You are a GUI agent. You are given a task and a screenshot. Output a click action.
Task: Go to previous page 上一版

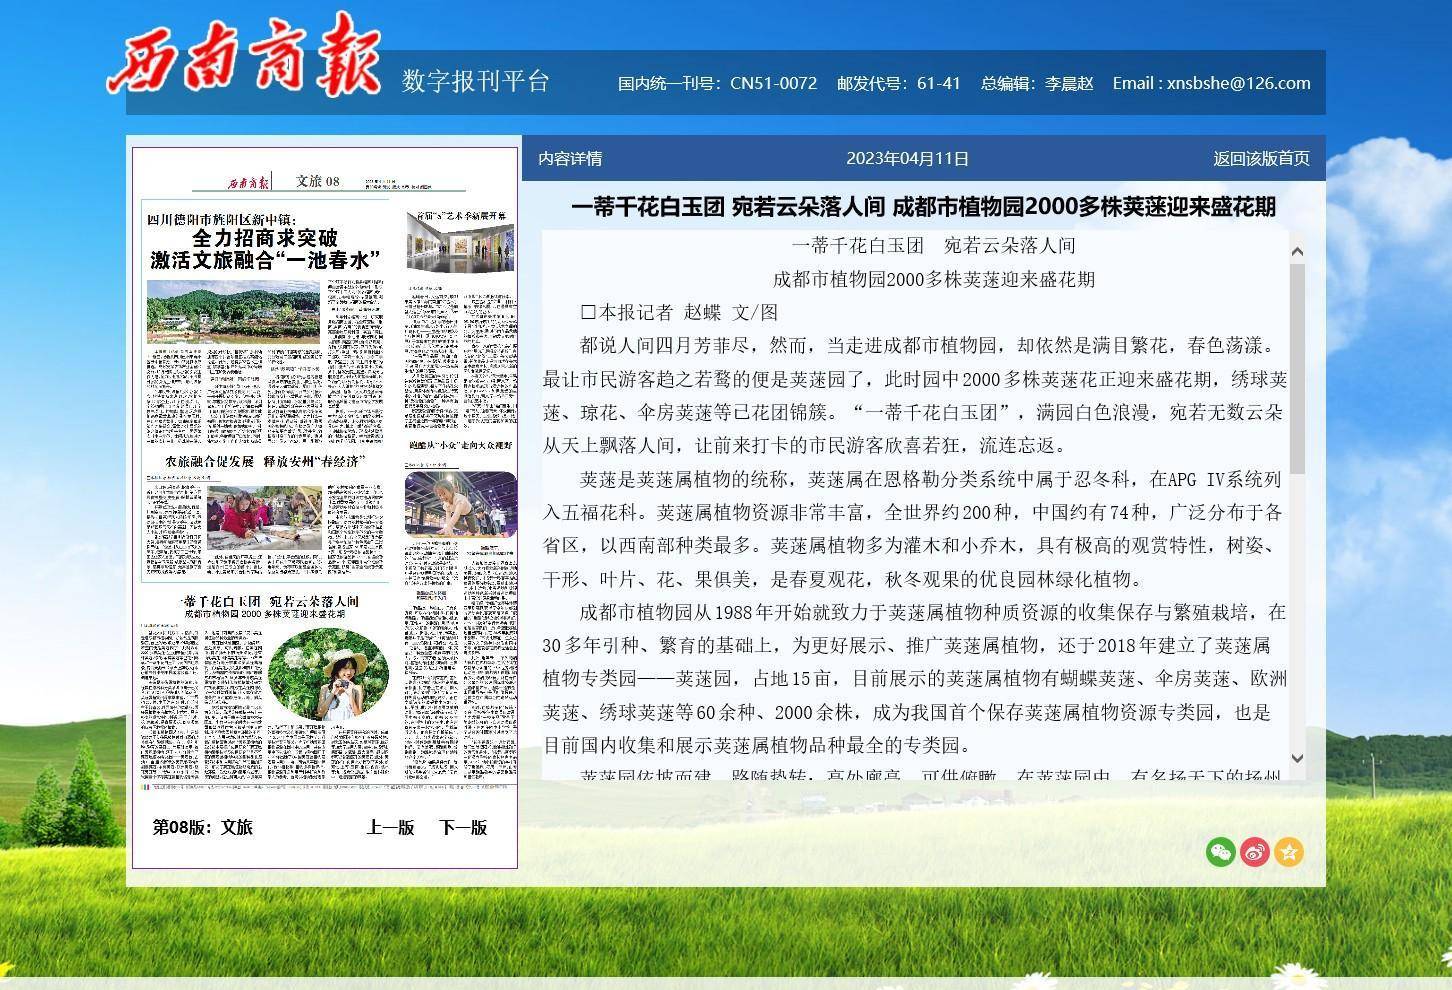click(390, 827)
